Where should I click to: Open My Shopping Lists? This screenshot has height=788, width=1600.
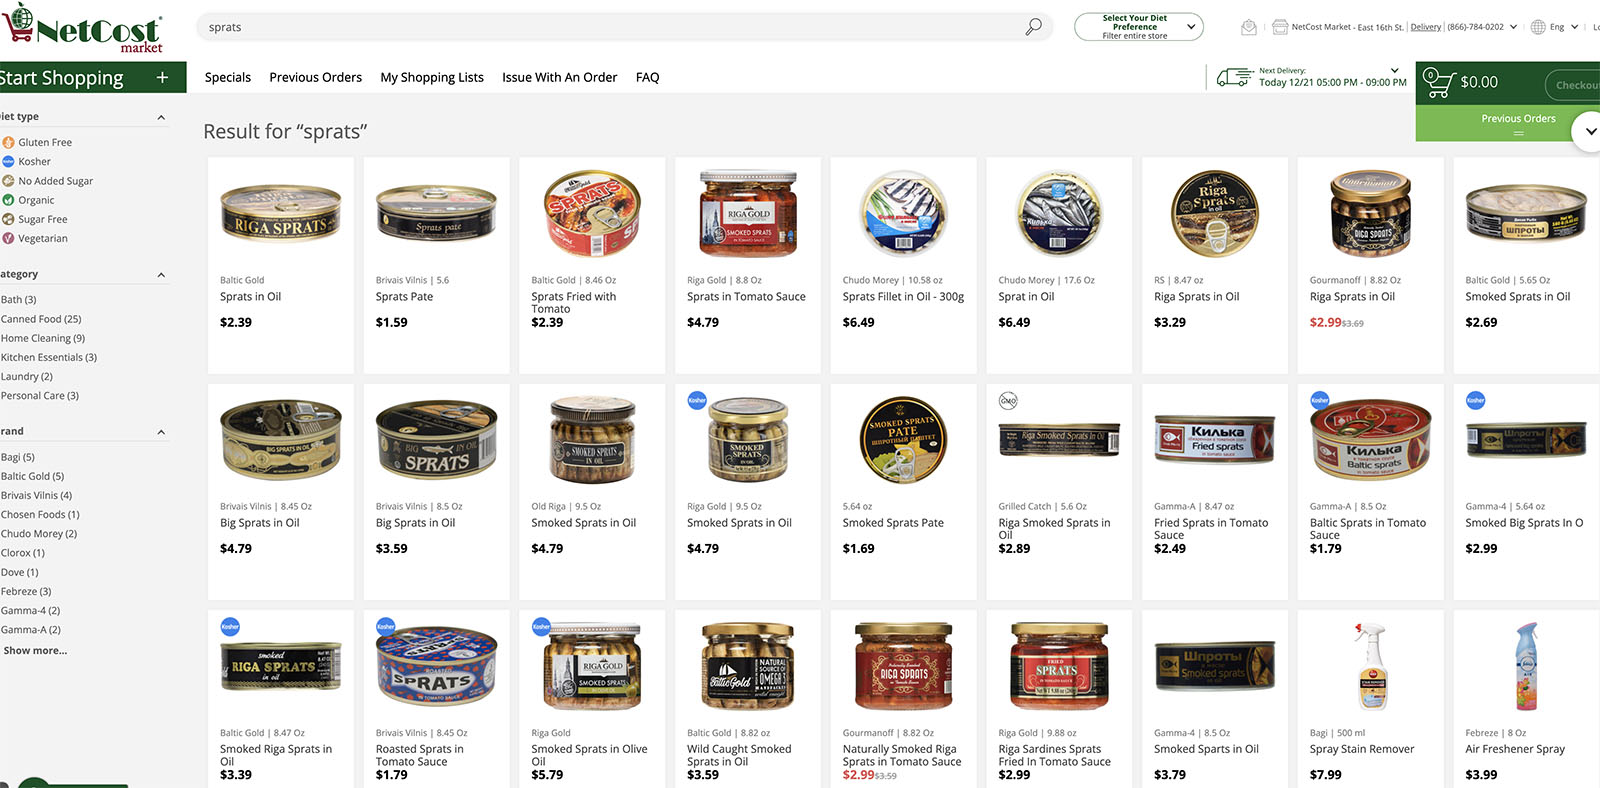click(432, 77)
